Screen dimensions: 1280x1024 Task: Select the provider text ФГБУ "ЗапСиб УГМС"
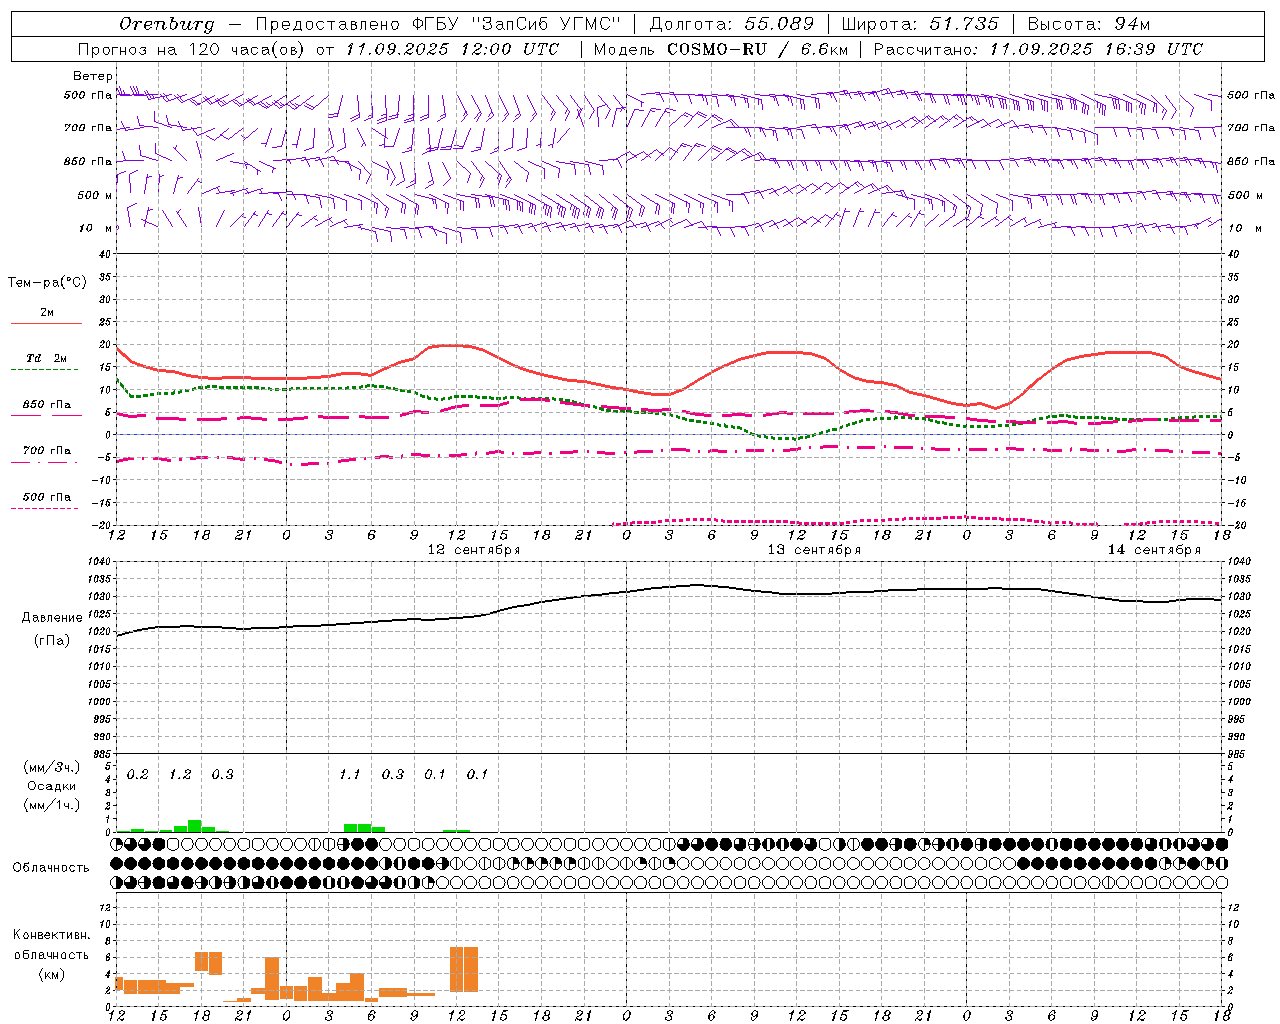tap(516, 23)
